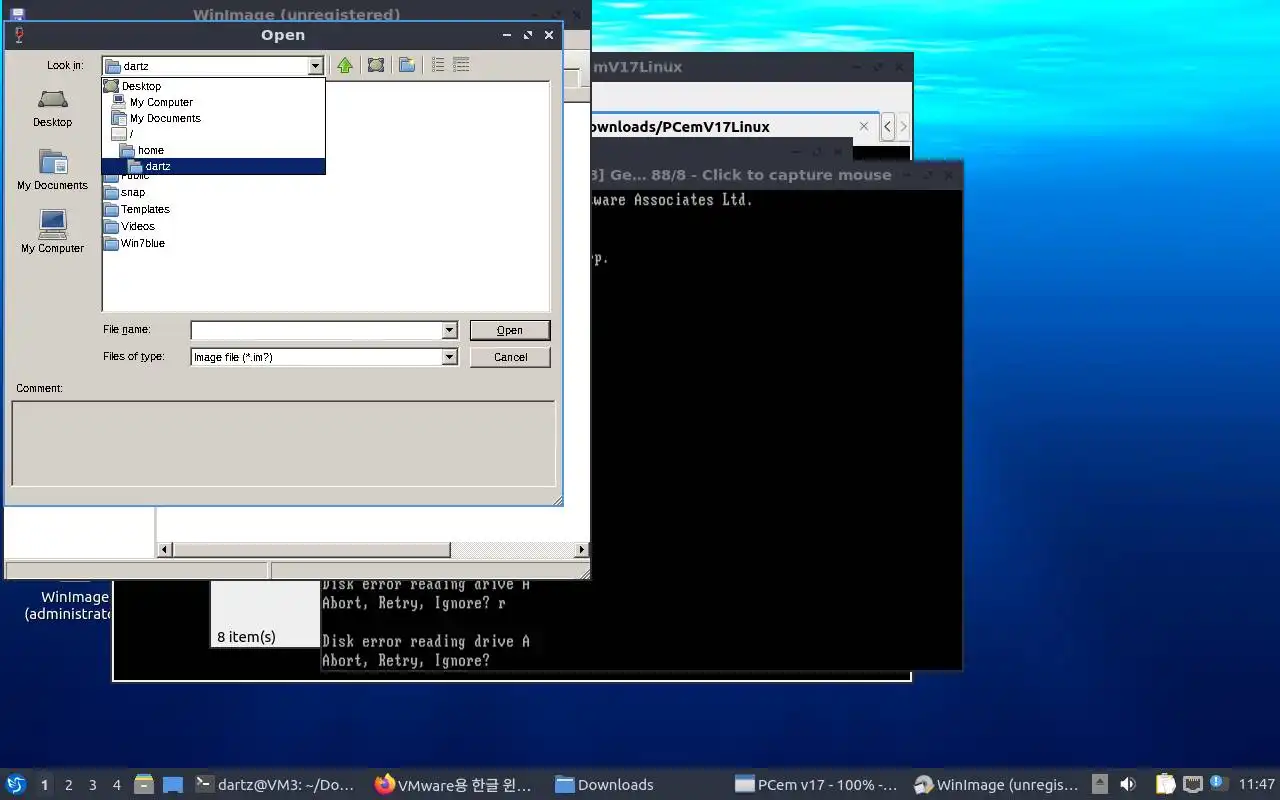Switch to workspace 4
Screen dimensions: 1280x800
pyautogui.click(x=116, y=785)
